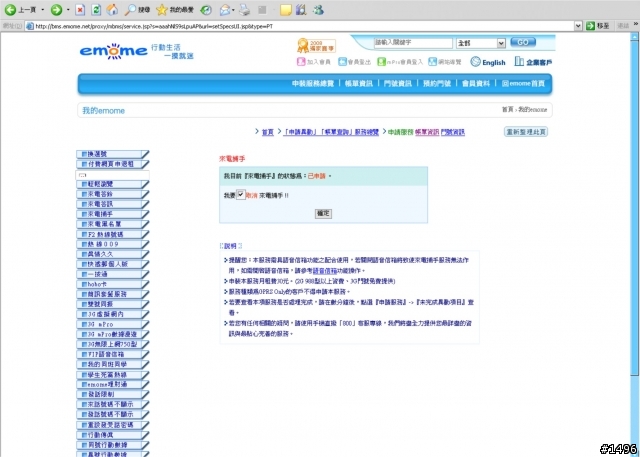
Task: Click the pink 加入會員 icon
Action: point(301,62)
